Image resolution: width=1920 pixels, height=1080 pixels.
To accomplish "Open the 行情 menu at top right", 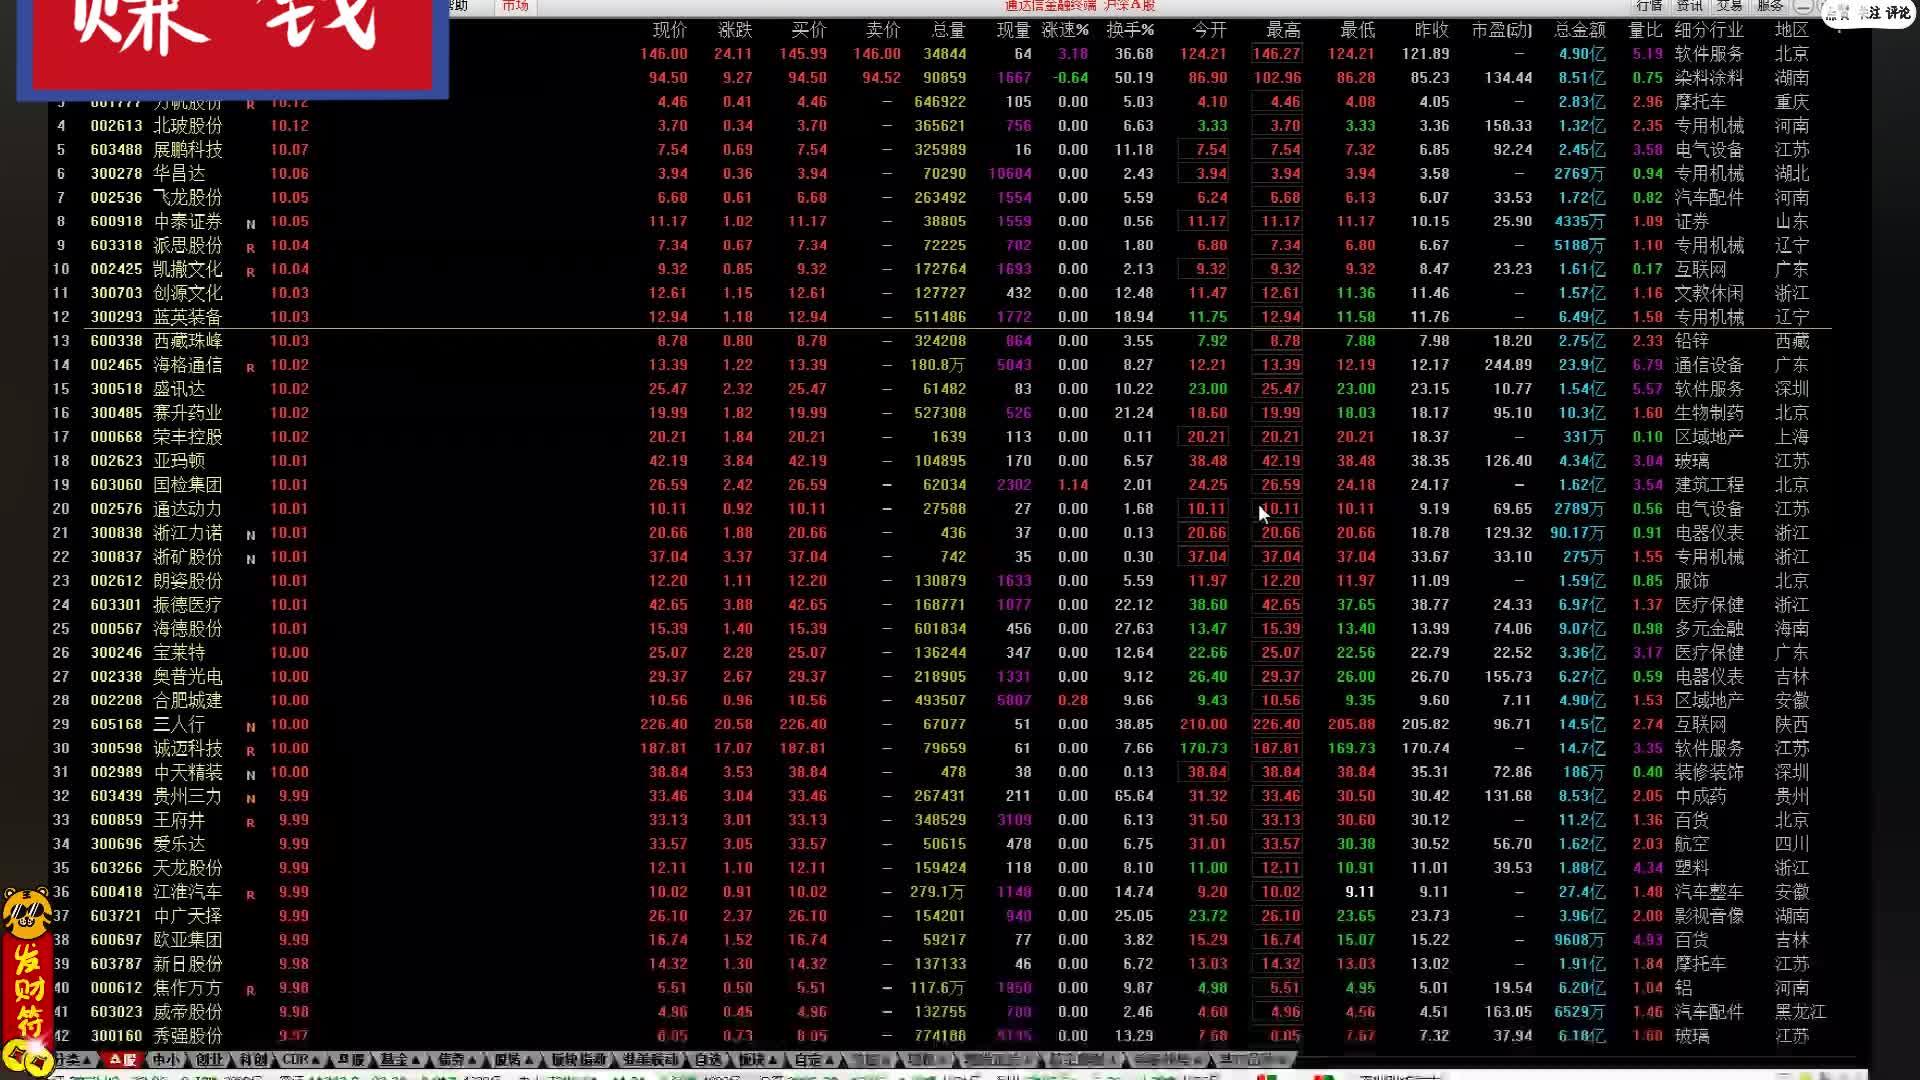I will pyautogui.click(x=1649, y=6).
